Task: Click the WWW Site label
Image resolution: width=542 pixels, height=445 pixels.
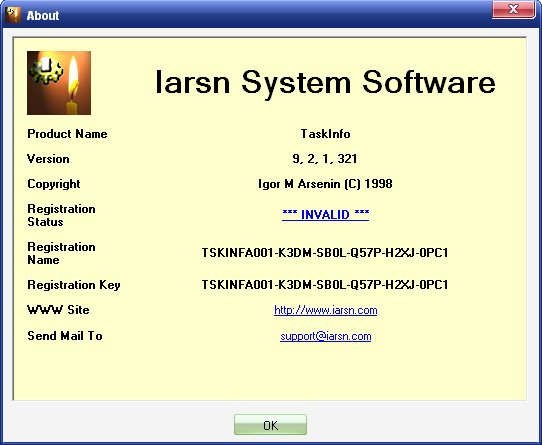Action: pyautogui.click(x=58, y=310)
